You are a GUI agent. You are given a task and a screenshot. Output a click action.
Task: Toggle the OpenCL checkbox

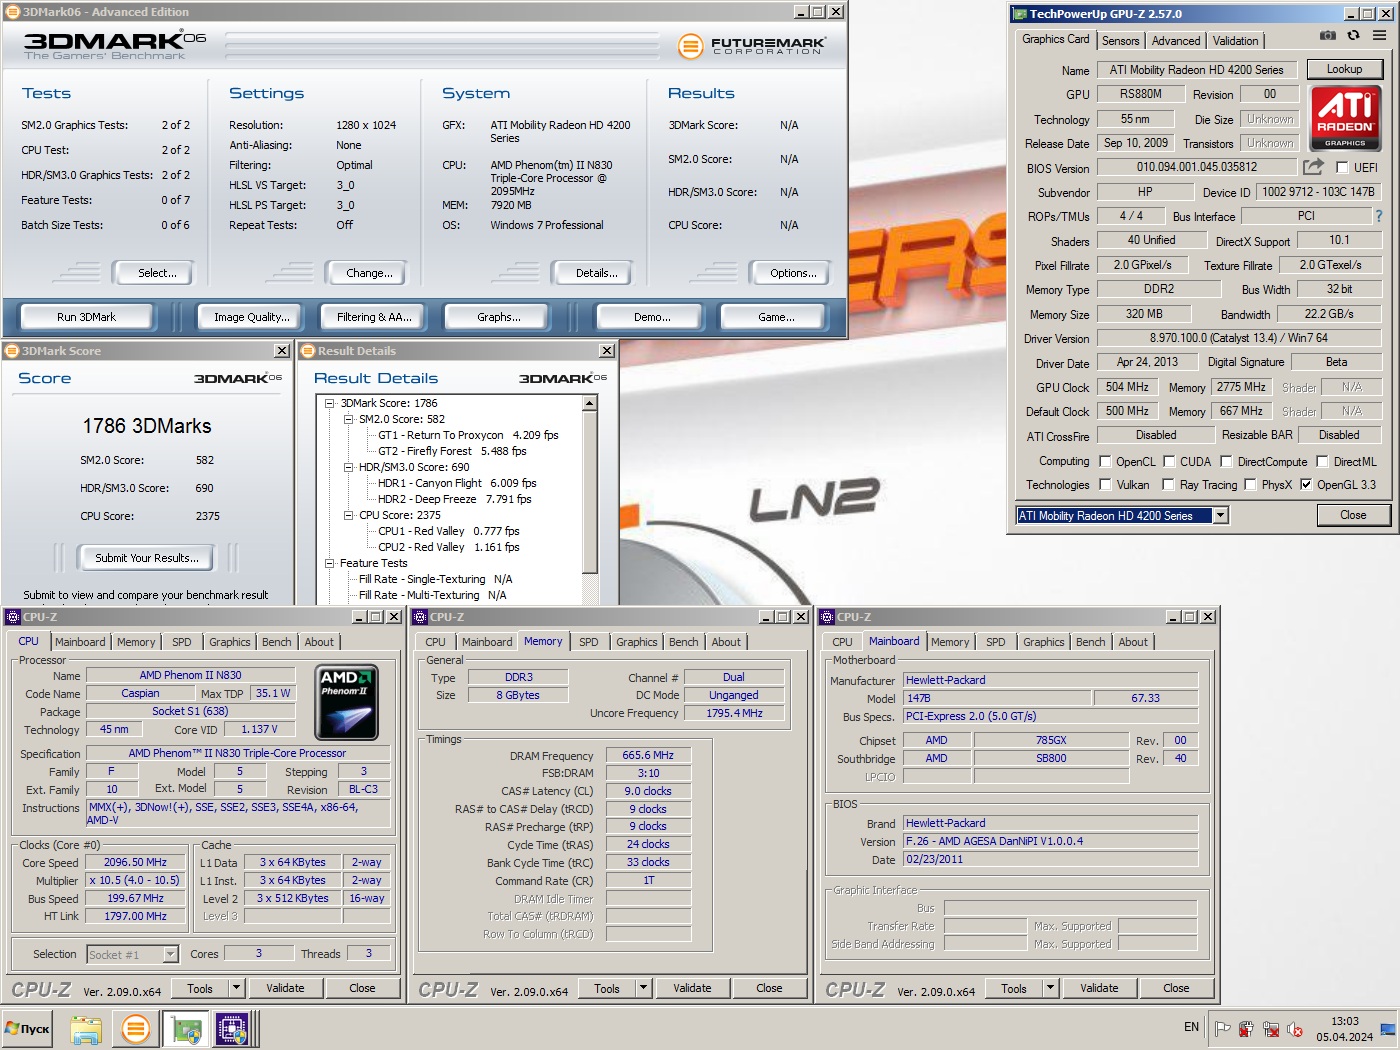[x=1105, y=462]
